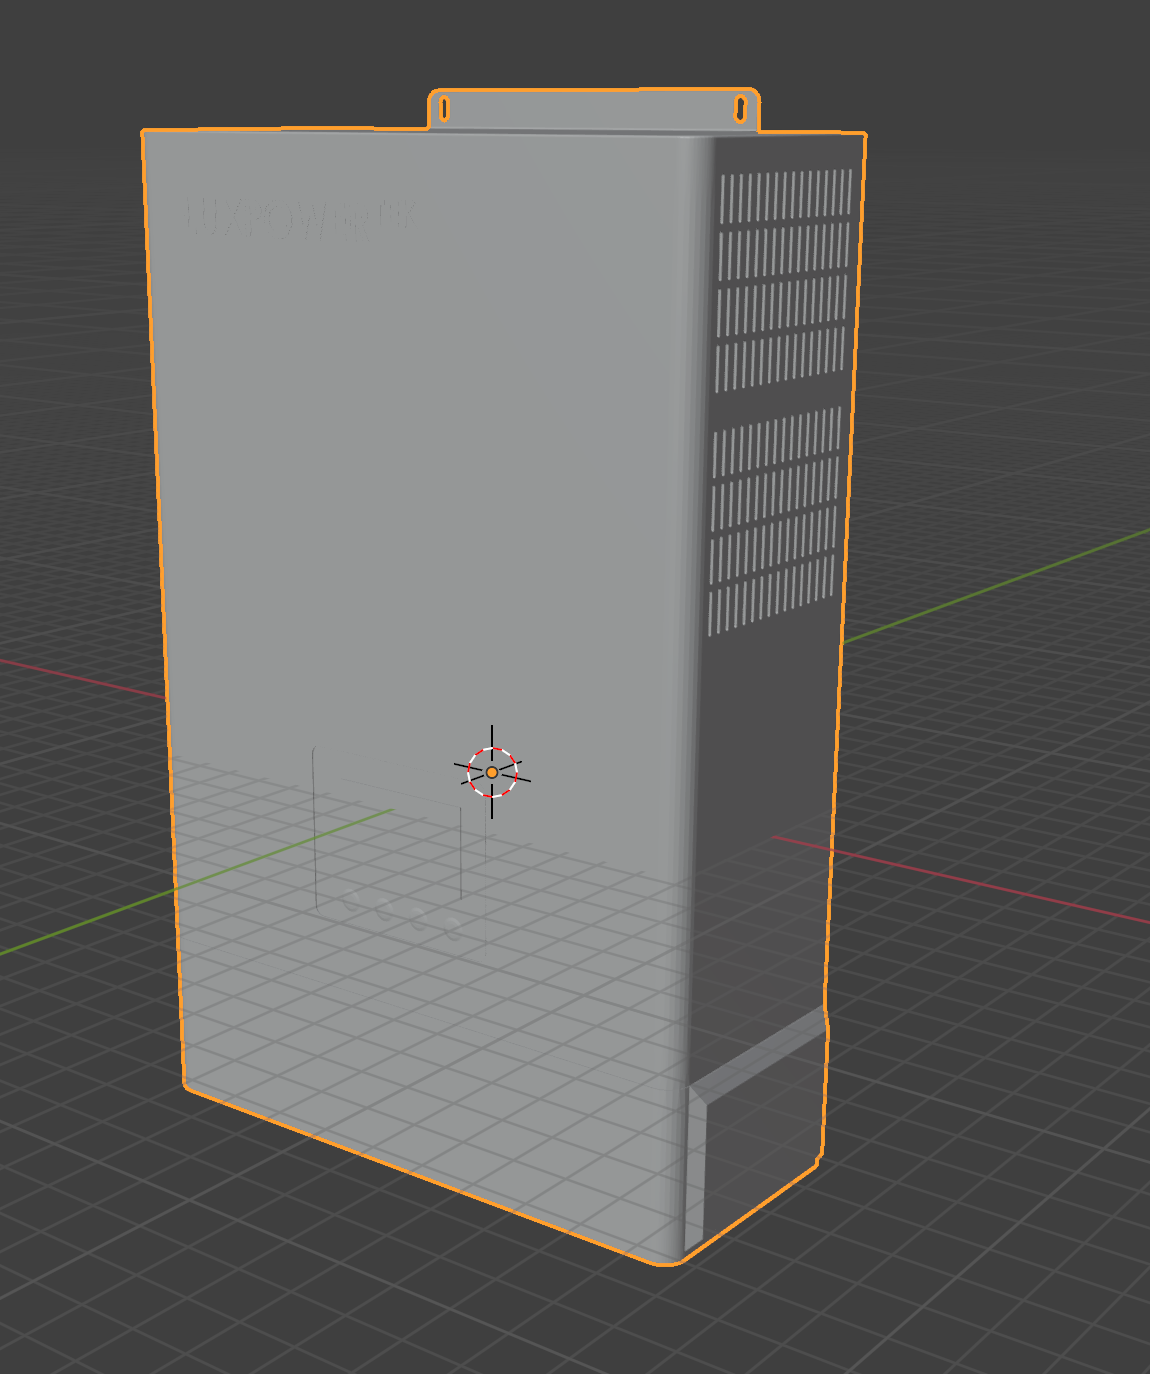1150x1374 pixels.
Task: Click the right mounting slot hole on bracket
Action: point(740,108)
